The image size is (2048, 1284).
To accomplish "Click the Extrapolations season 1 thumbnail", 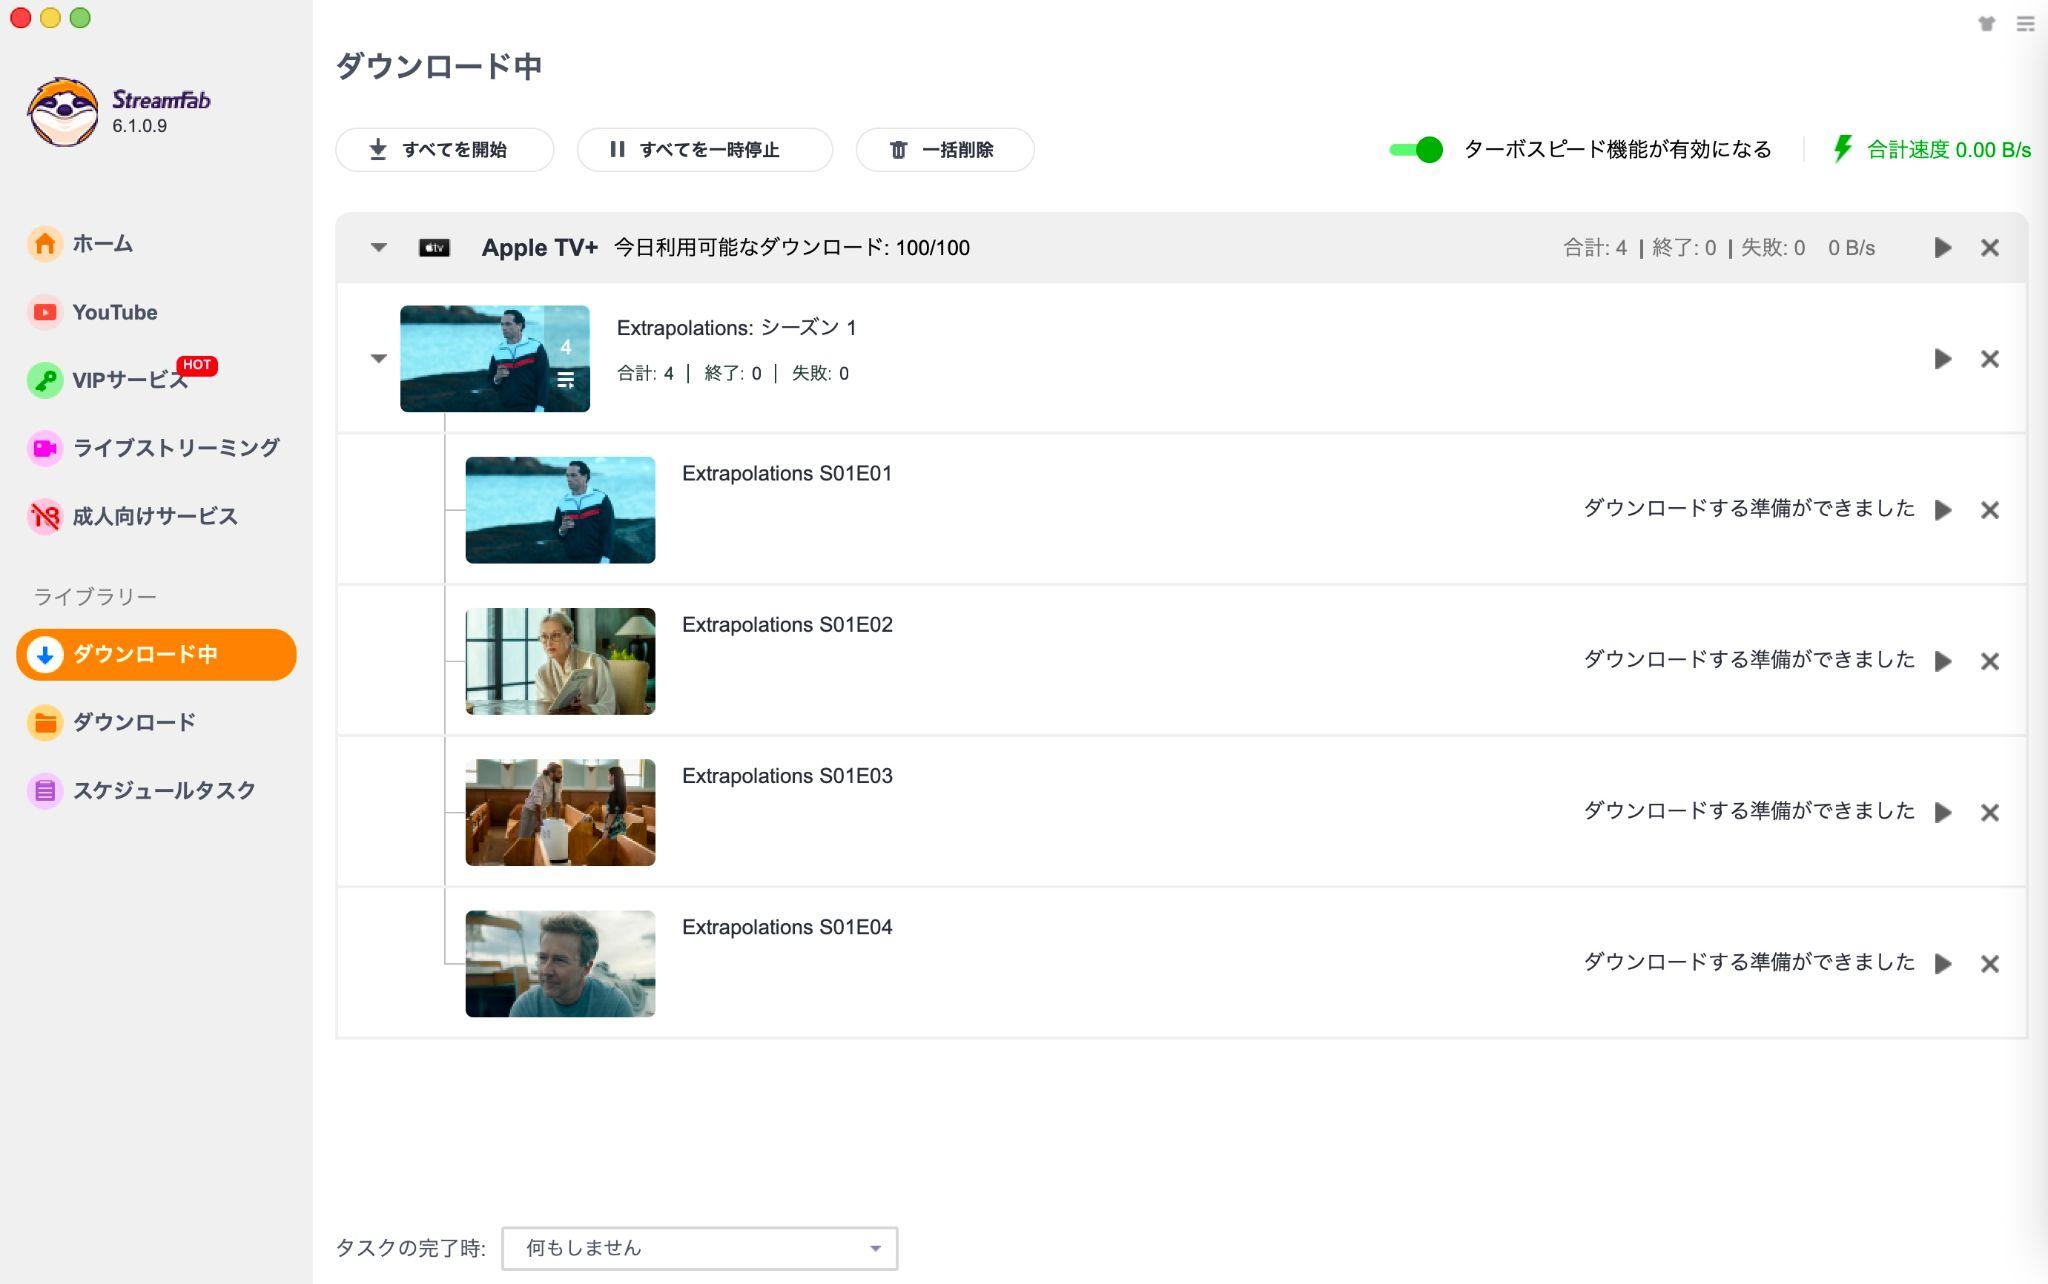I will pyautogui.click(x=494, y=358).
